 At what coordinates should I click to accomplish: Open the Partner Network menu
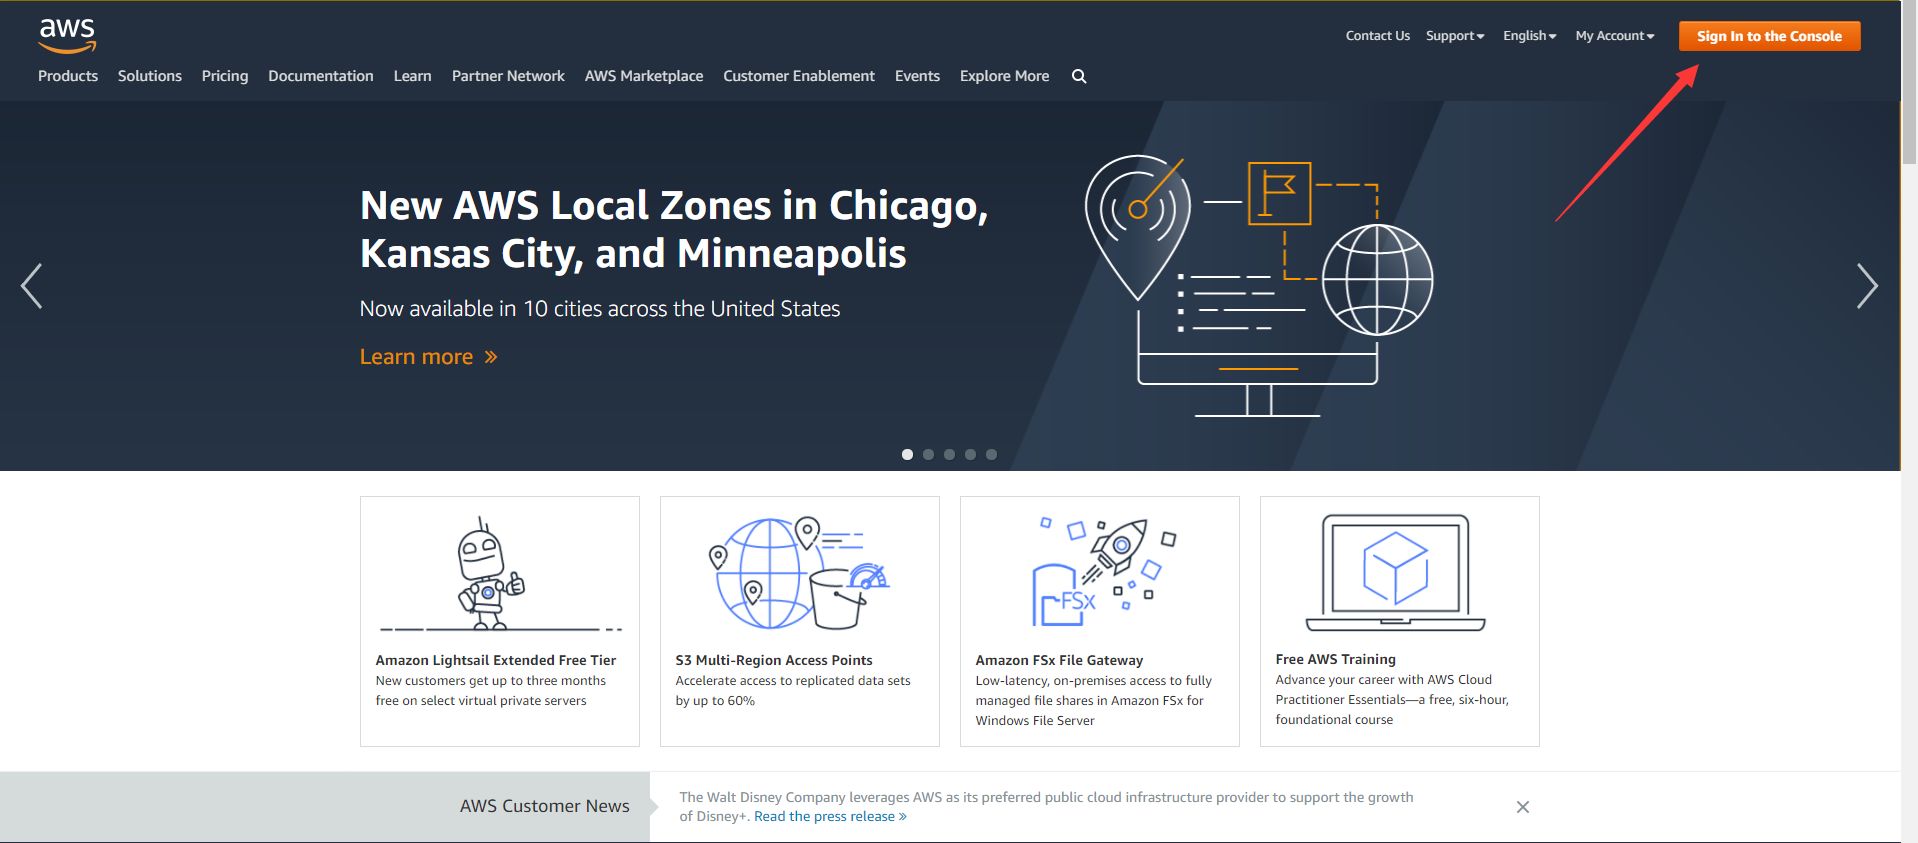tap(508, 76)
